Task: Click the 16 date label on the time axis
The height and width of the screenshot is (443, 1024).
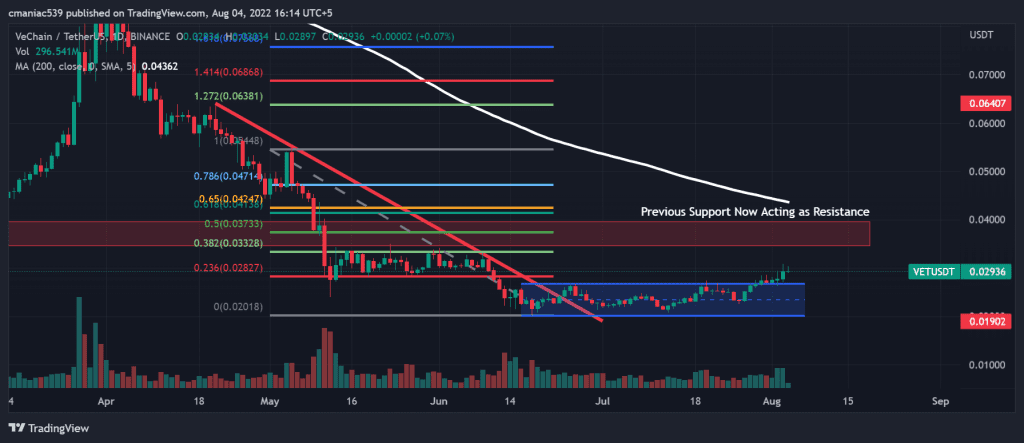Action: 352,400
